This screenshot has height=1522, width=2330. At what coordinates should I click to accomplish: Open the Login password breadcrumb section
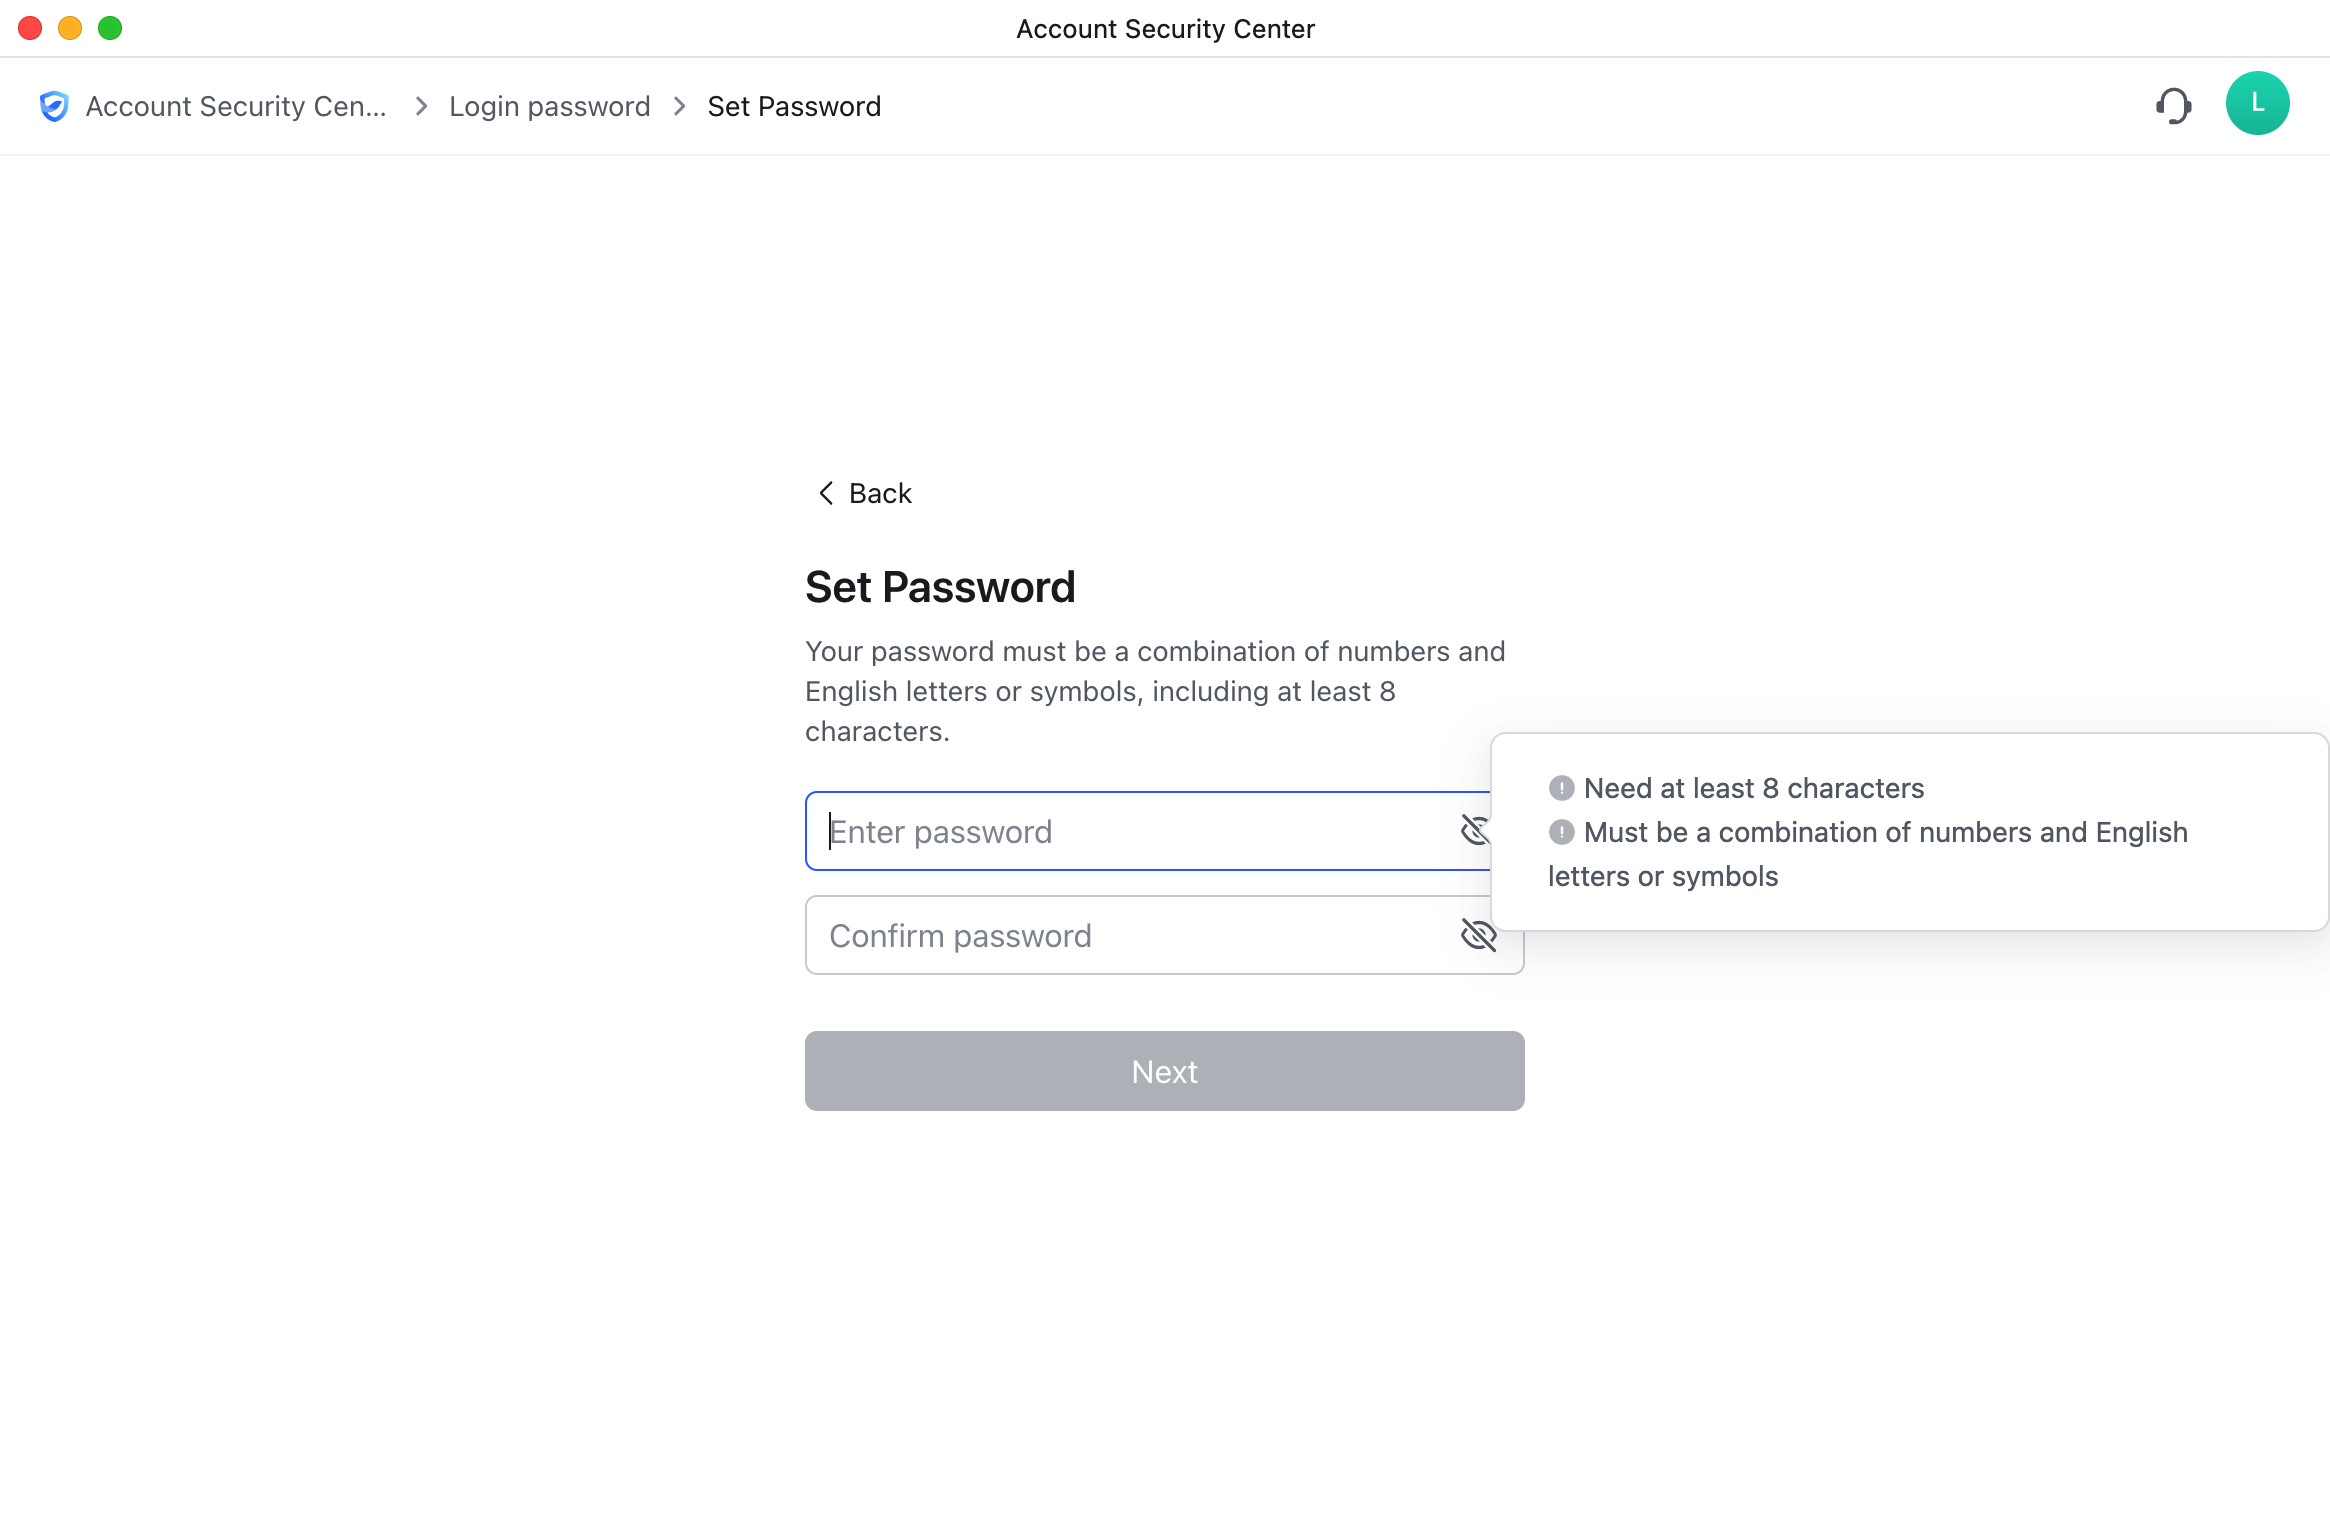[x=549, y=106]
